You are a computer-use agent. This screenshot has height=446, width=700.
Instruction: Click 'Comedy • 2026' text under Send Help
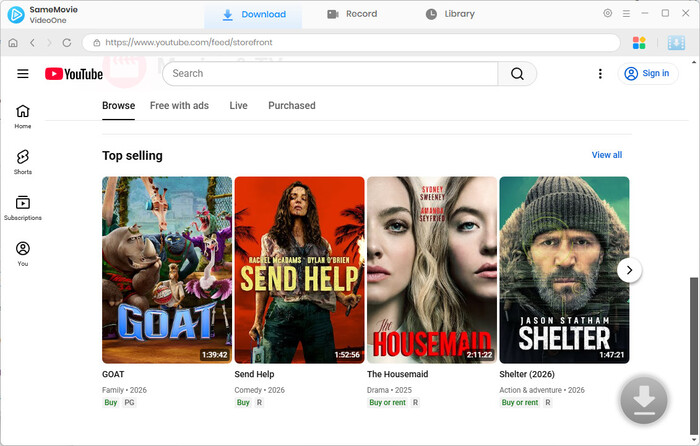click(x=260, y=390)
